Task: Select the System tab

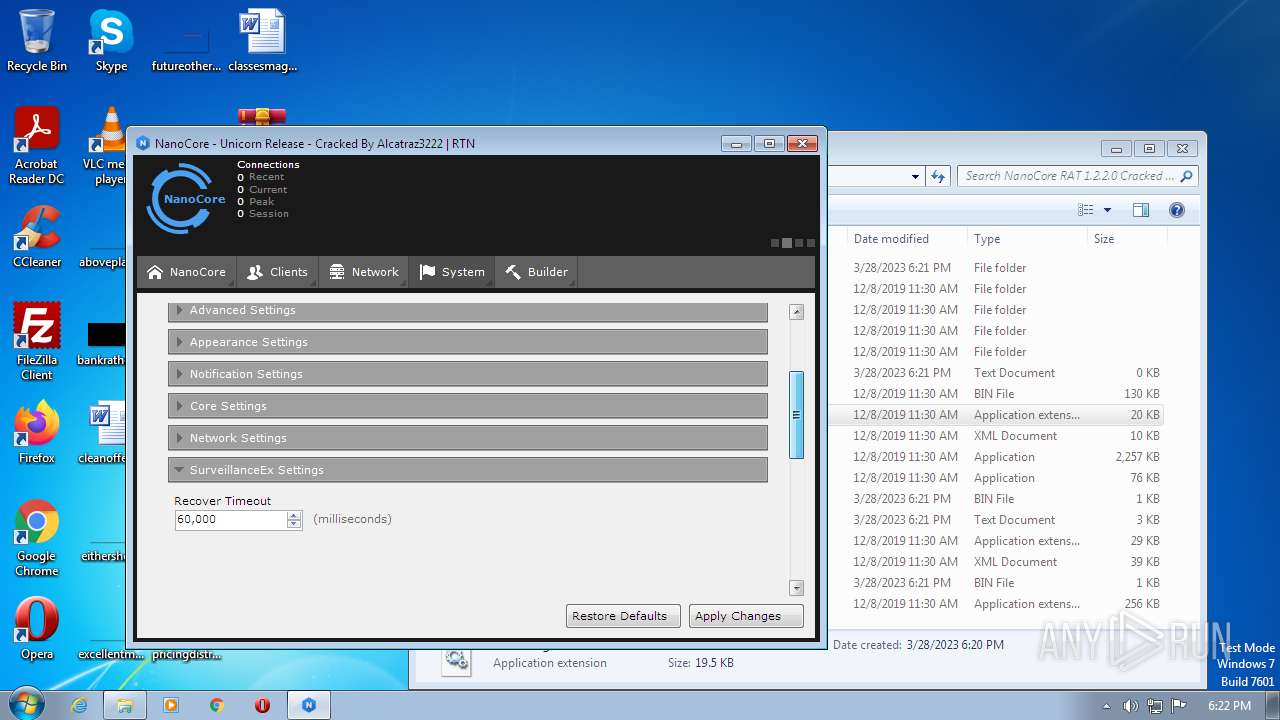Action: pos(453,272)
